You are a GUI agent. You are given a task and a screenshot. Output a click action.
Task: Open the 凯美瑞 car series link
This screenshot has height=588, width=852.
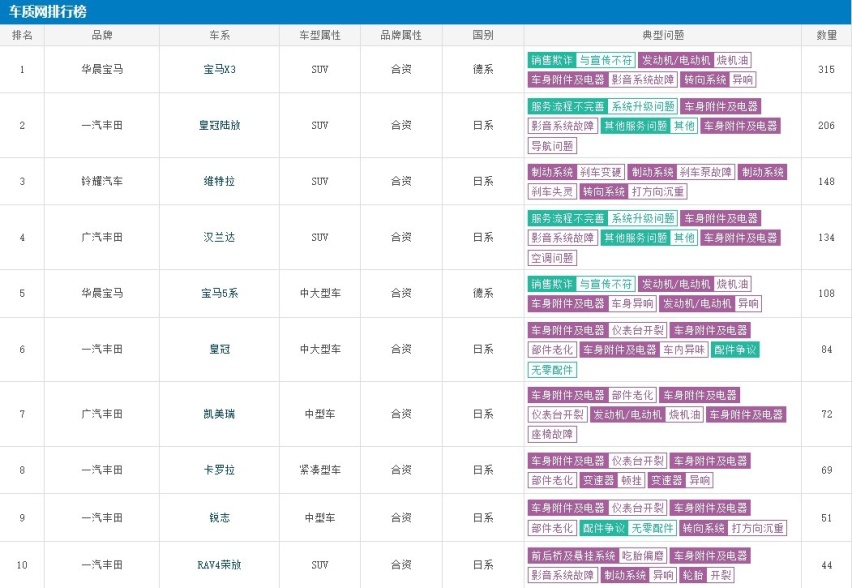click(x=220, y=414)
